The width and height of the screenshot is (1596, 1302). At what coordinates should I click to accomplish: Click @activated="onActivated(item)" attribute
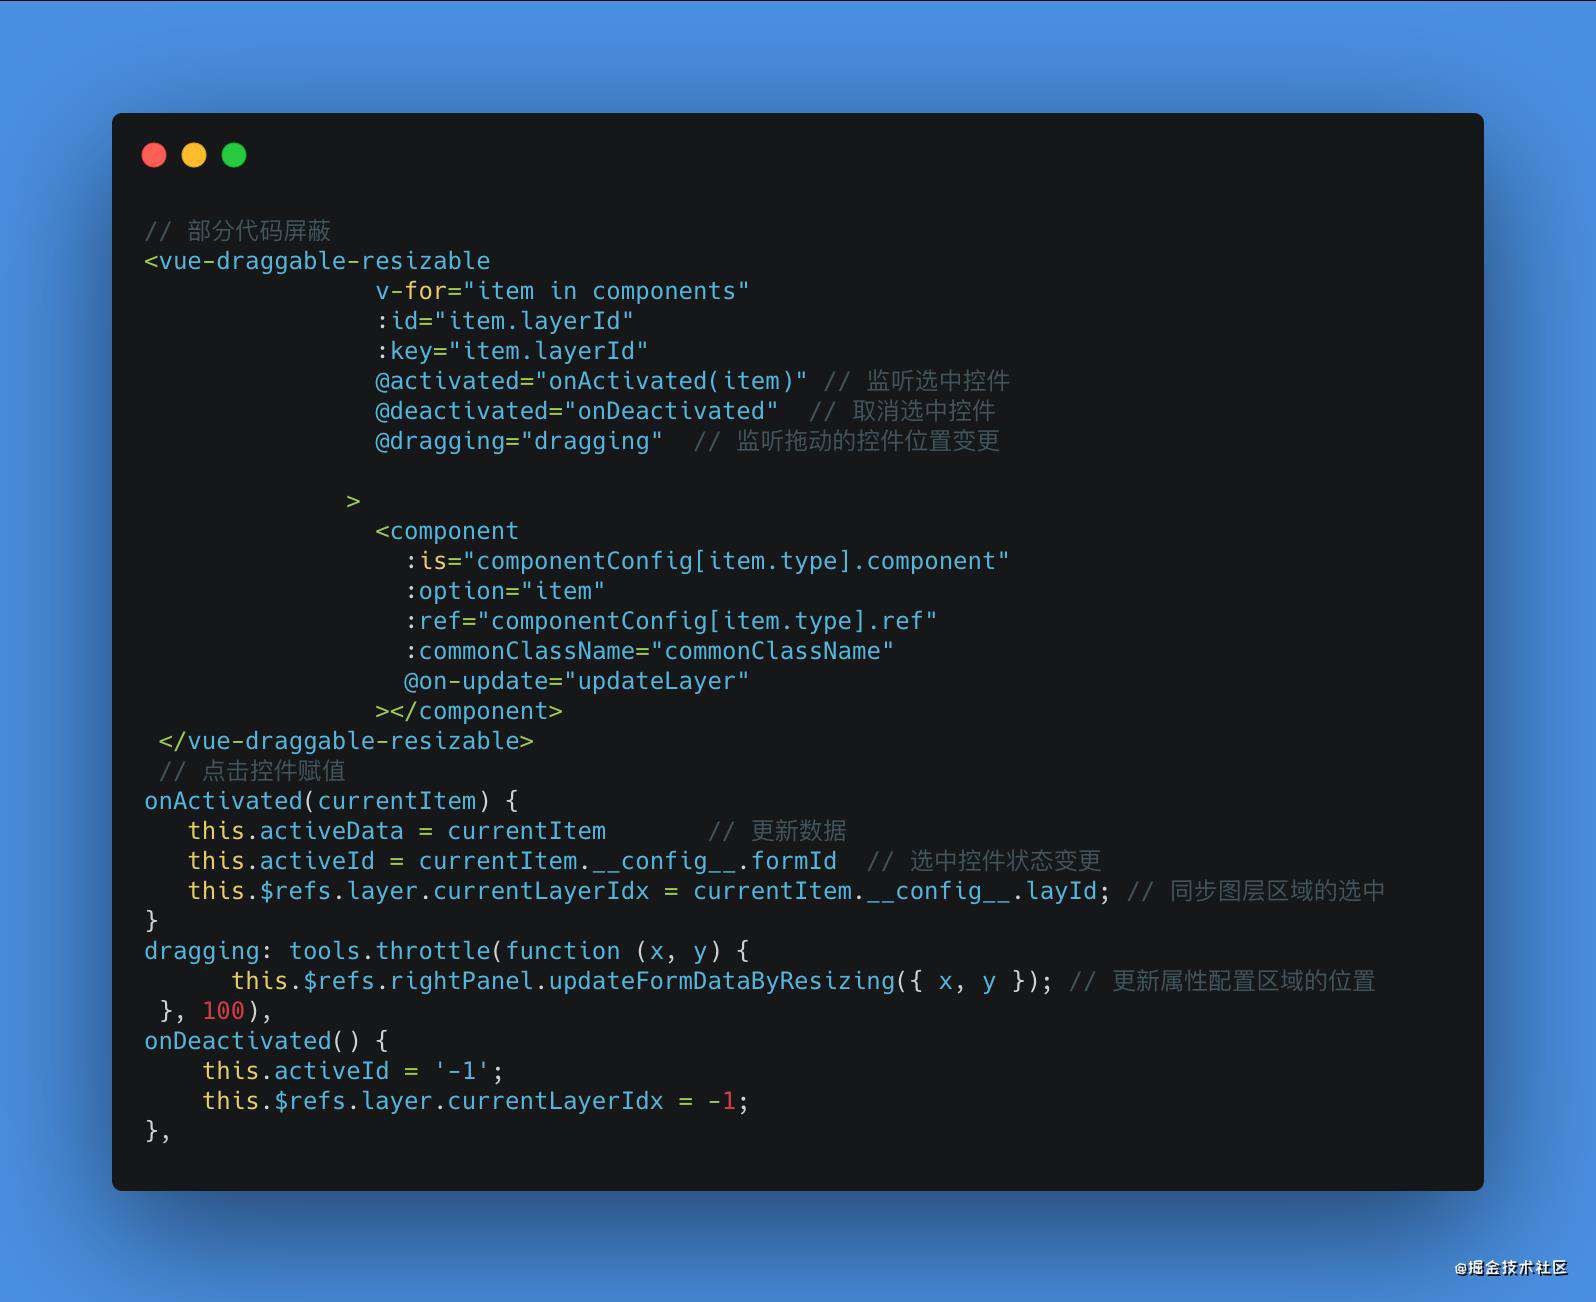pos(591,381)
